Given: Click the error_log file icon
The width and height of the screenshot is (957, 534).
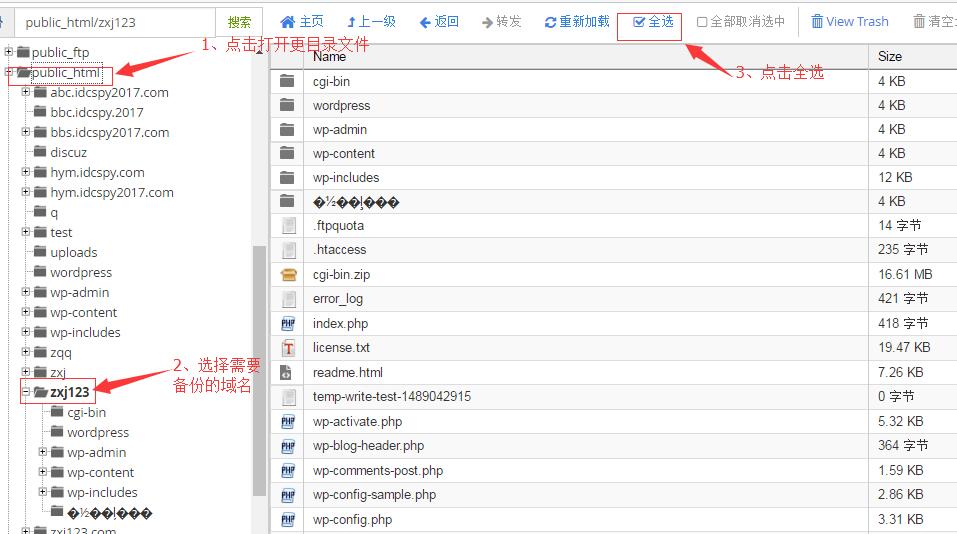Looking at the screenshot, I should coord(289,298).
